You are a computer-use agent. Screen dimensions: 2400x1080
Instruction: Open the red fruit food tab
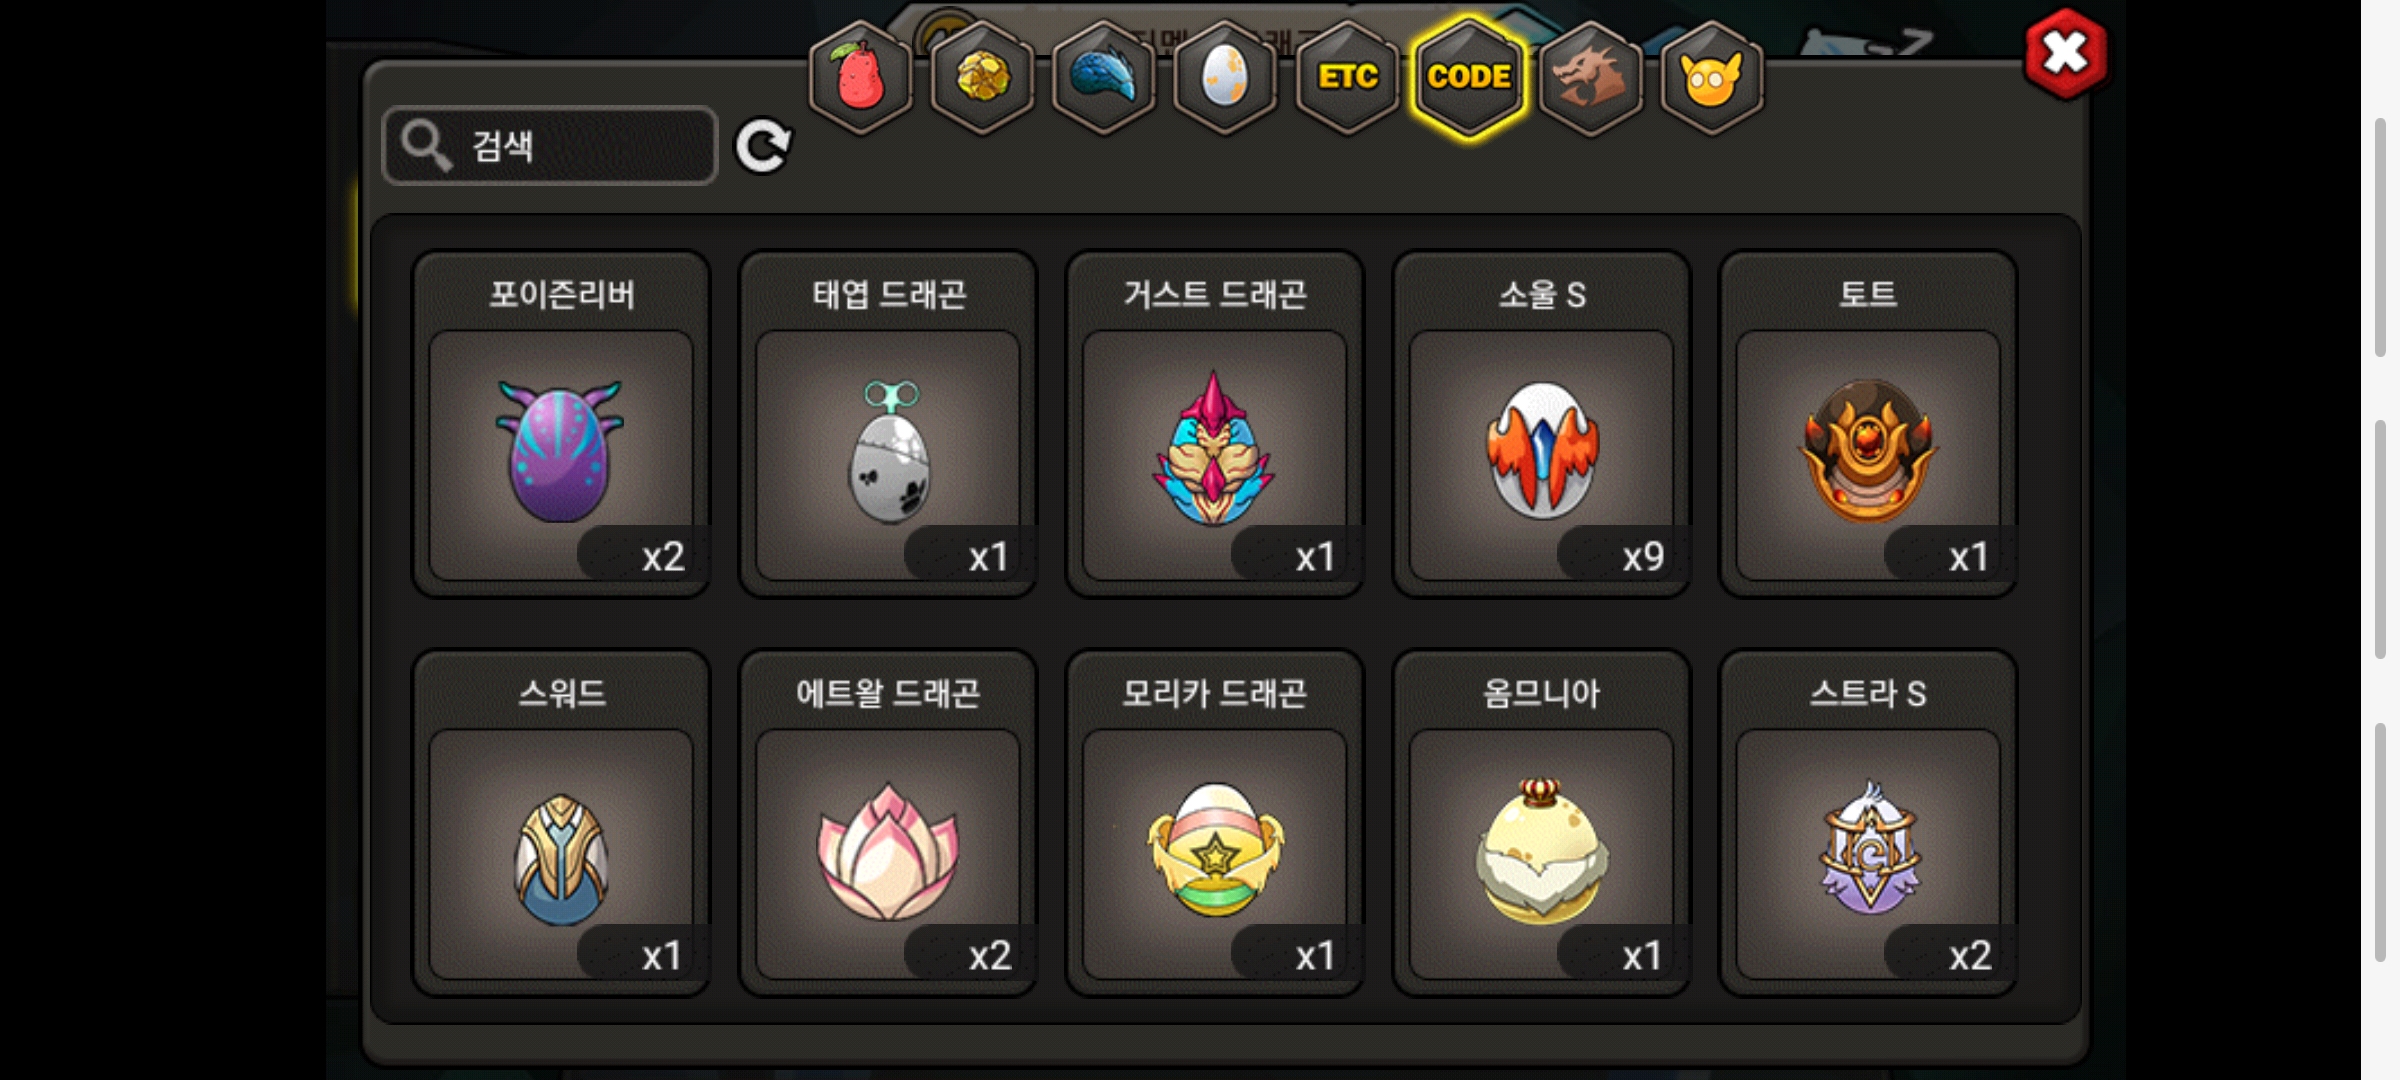(860, 77)
